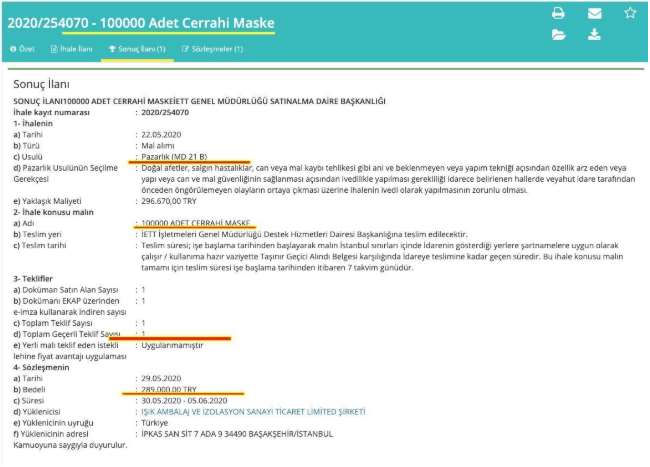
Task: Click the Pazarlık (MD 21 B) method value
Action: (181, 155)
